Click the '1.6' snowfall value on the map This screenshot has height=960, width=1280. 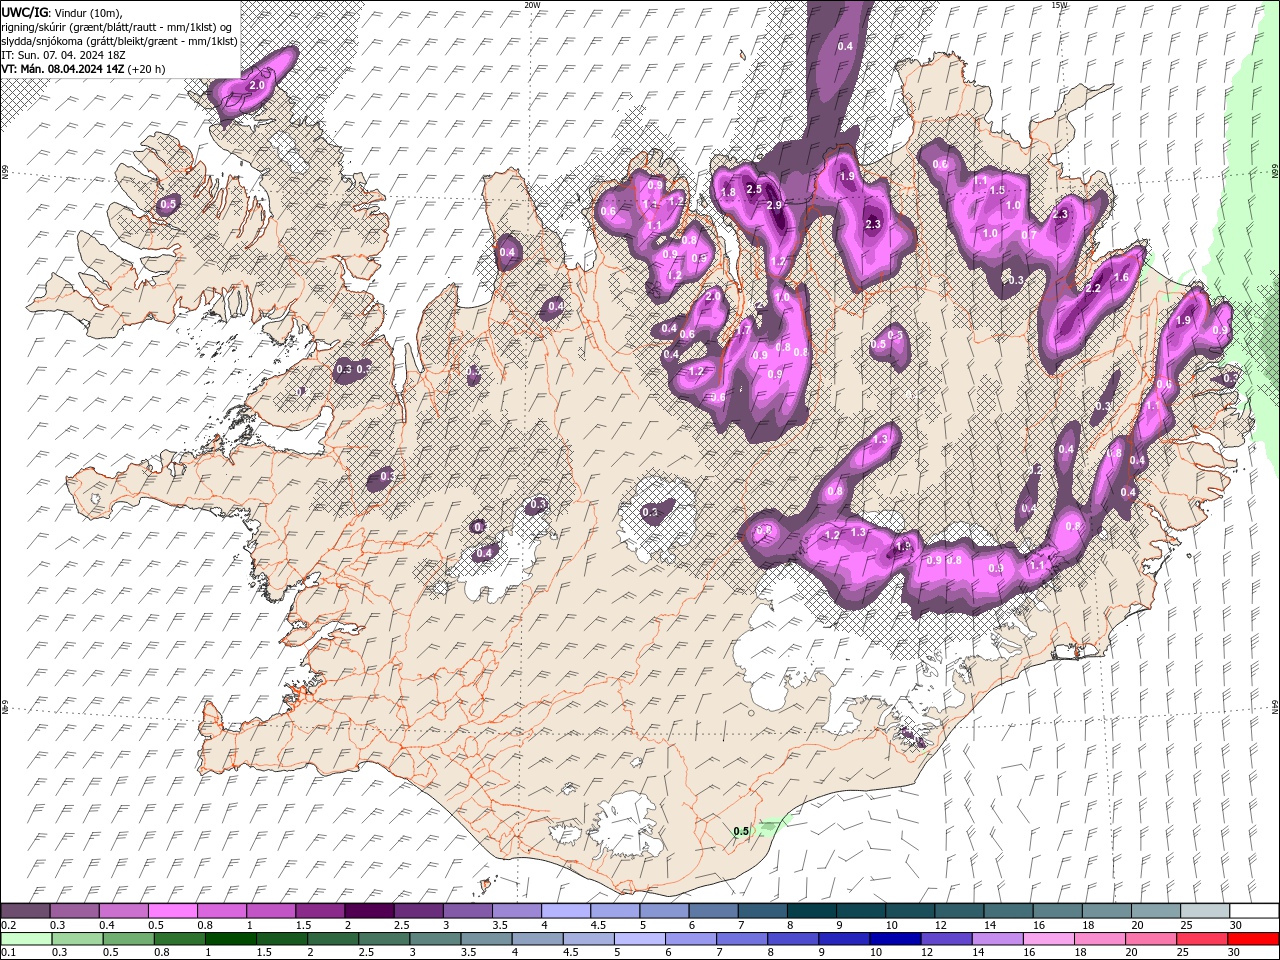[x=1121, y=277]
